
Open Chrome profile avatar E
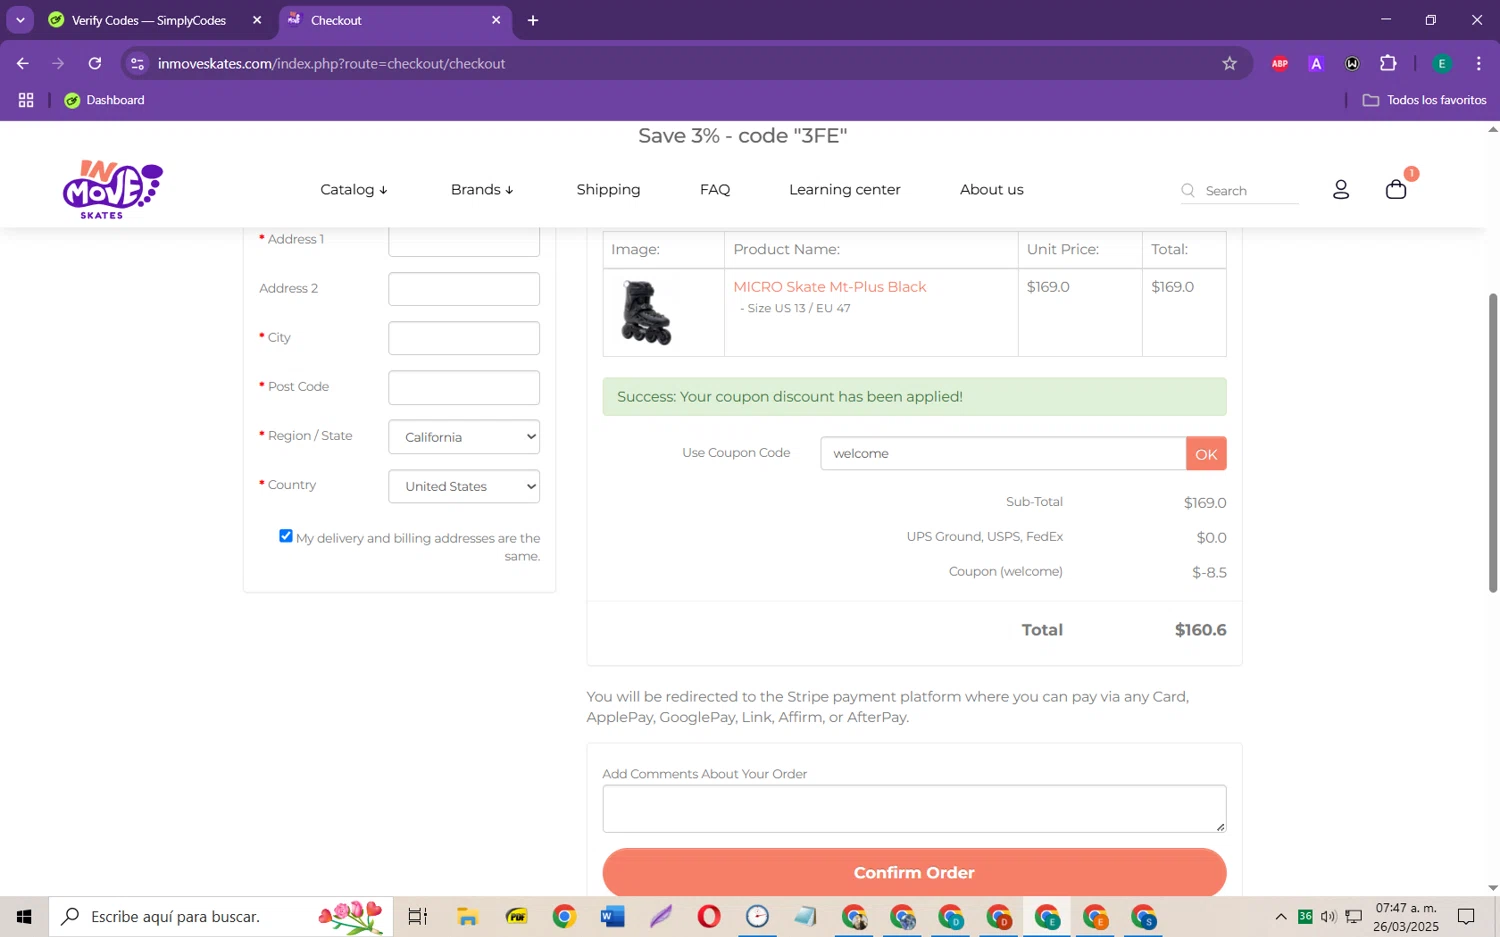click(1441, 63)
